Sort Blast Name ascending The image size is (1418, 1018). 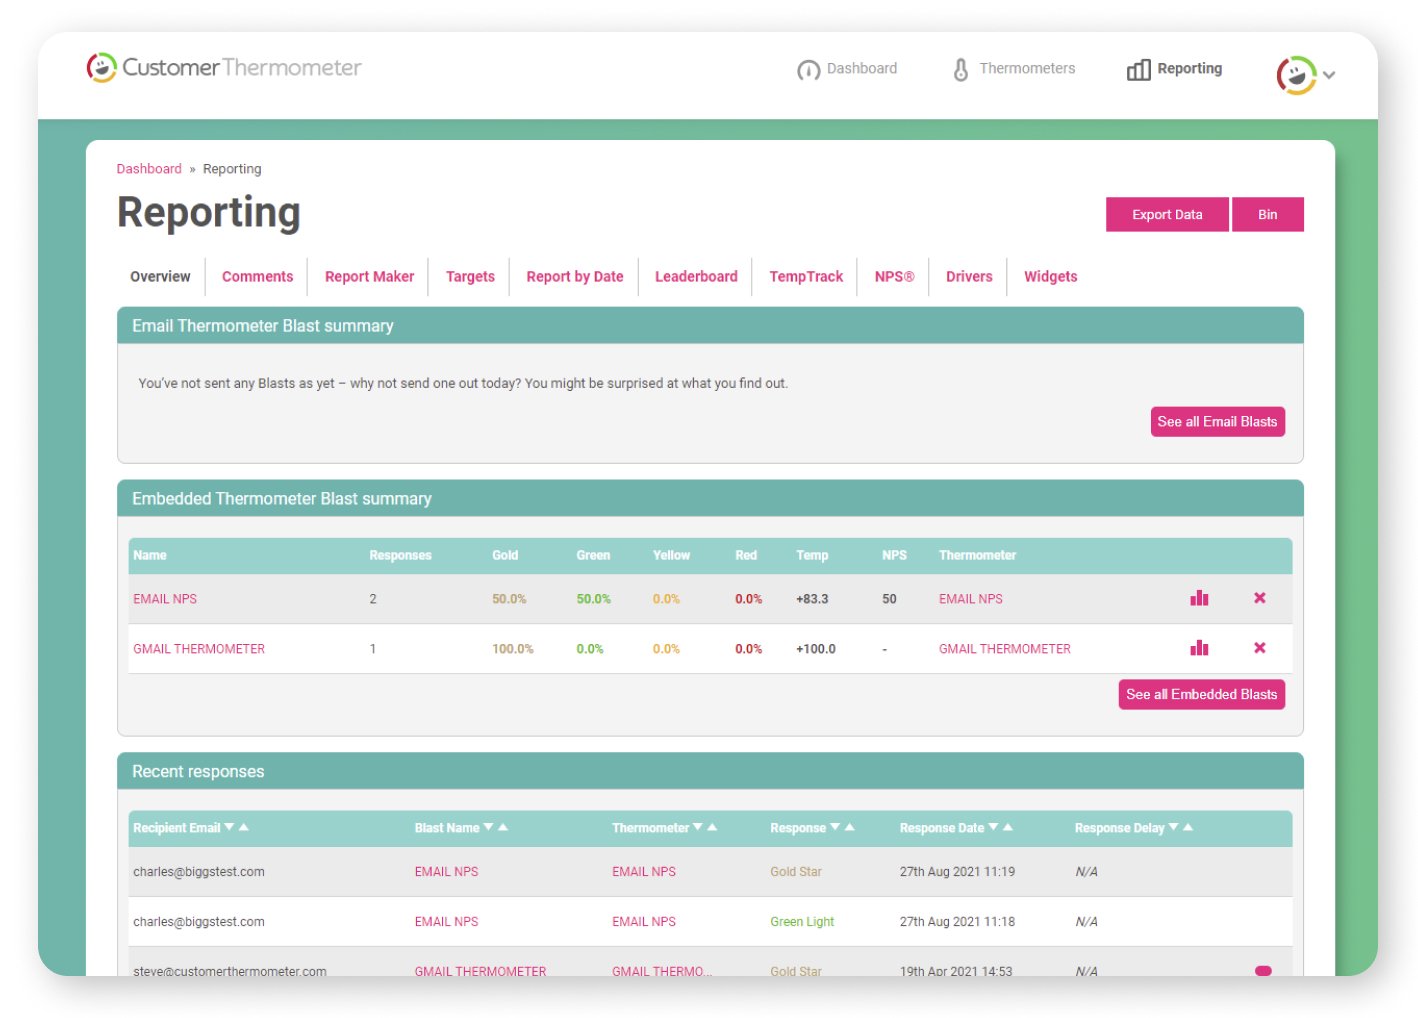tap(503, 827)
